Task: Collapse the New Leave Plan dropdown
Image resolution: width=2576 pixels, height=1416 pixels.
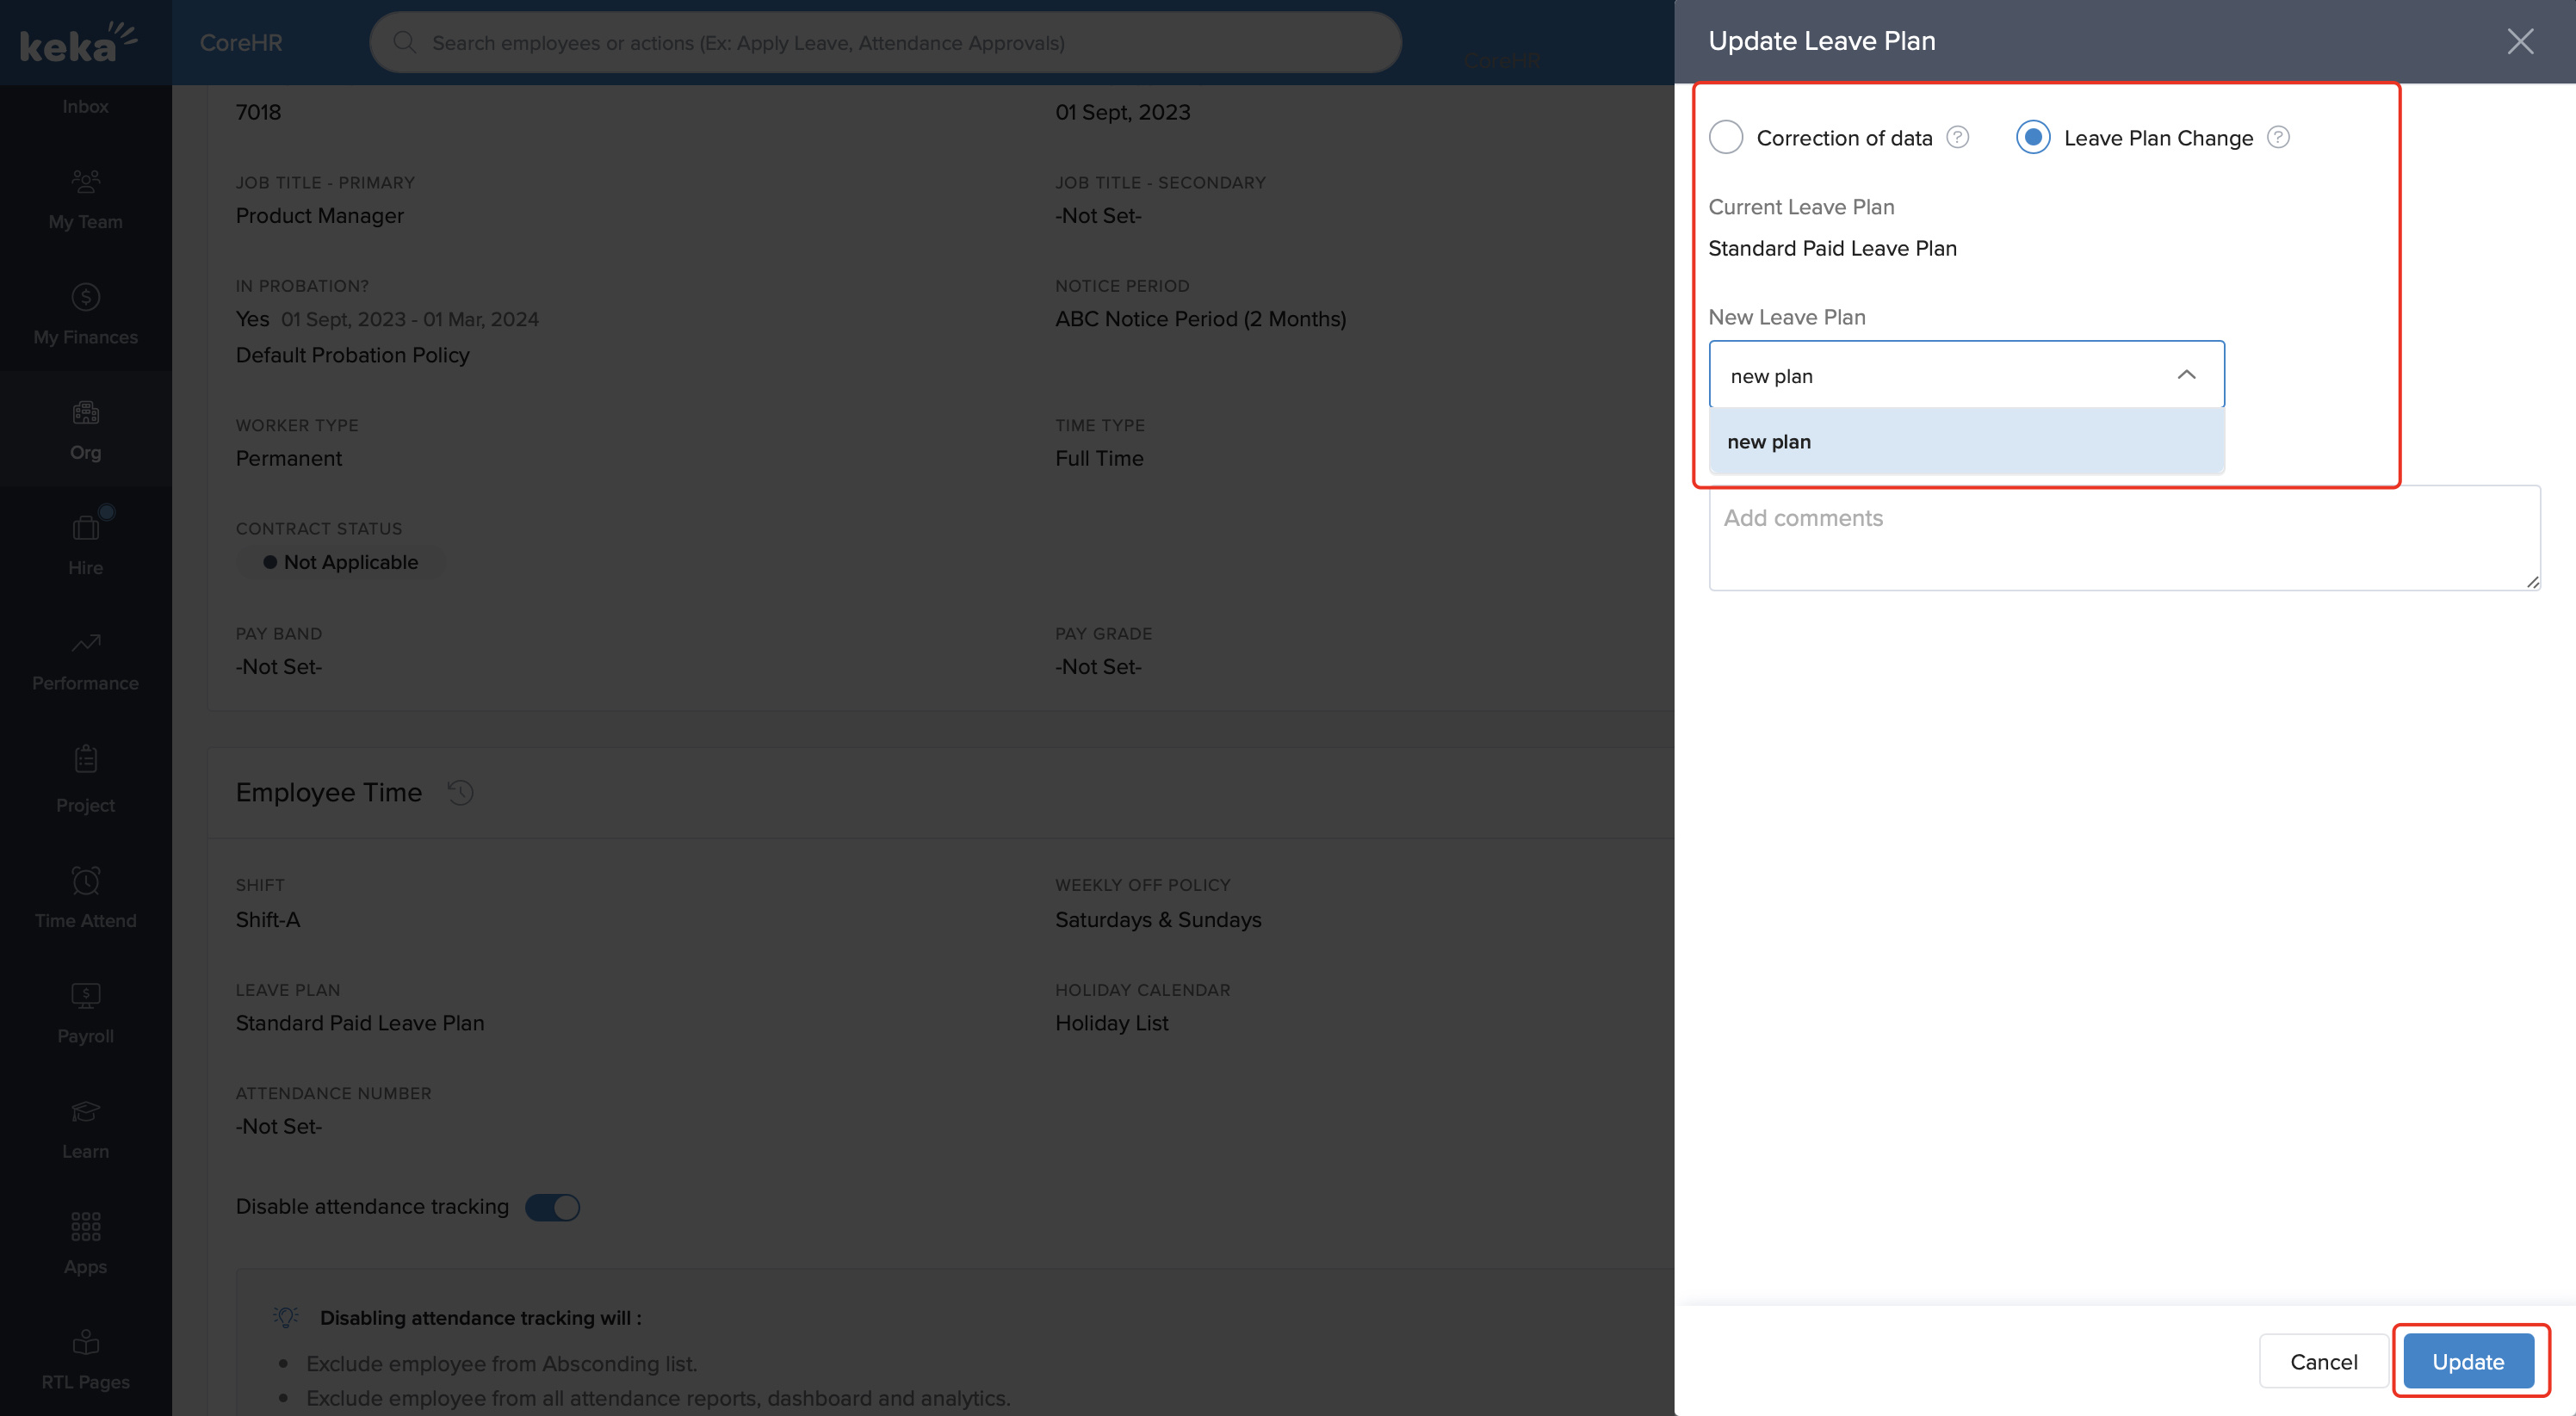Action: click(2186, 375)
